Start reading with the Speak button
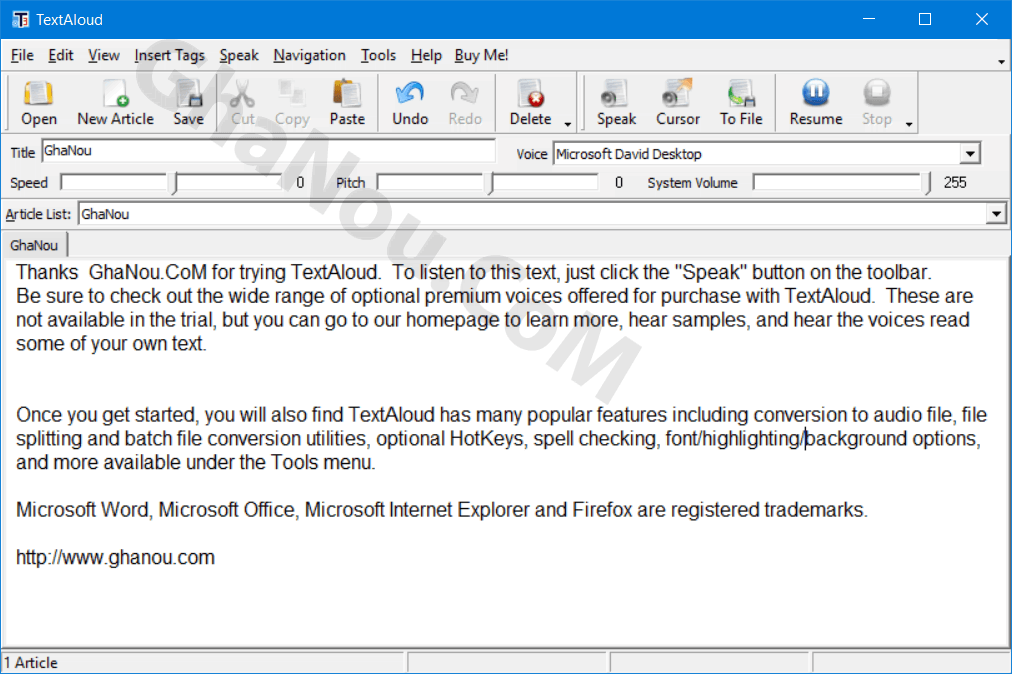This screenshot has height=674, width=1012. pos(616,103)
